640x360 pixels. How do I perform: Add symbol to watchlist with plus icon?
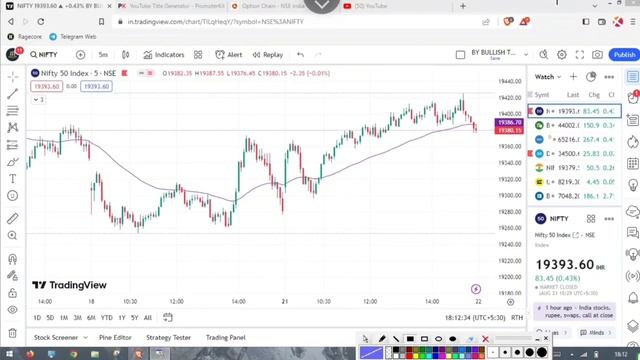click(x=573, y=77)
